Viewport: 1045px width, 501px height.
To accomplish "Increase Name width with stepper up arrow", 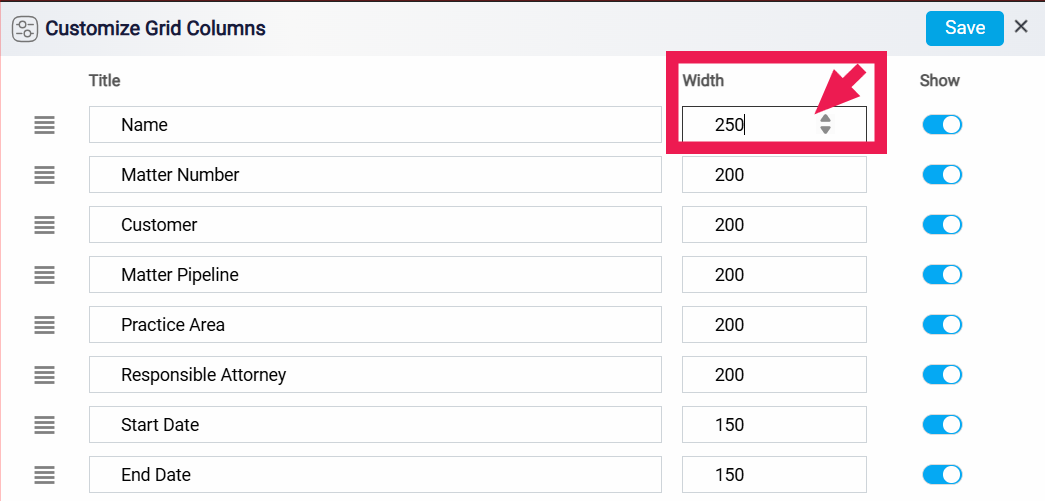I will 825,119.
